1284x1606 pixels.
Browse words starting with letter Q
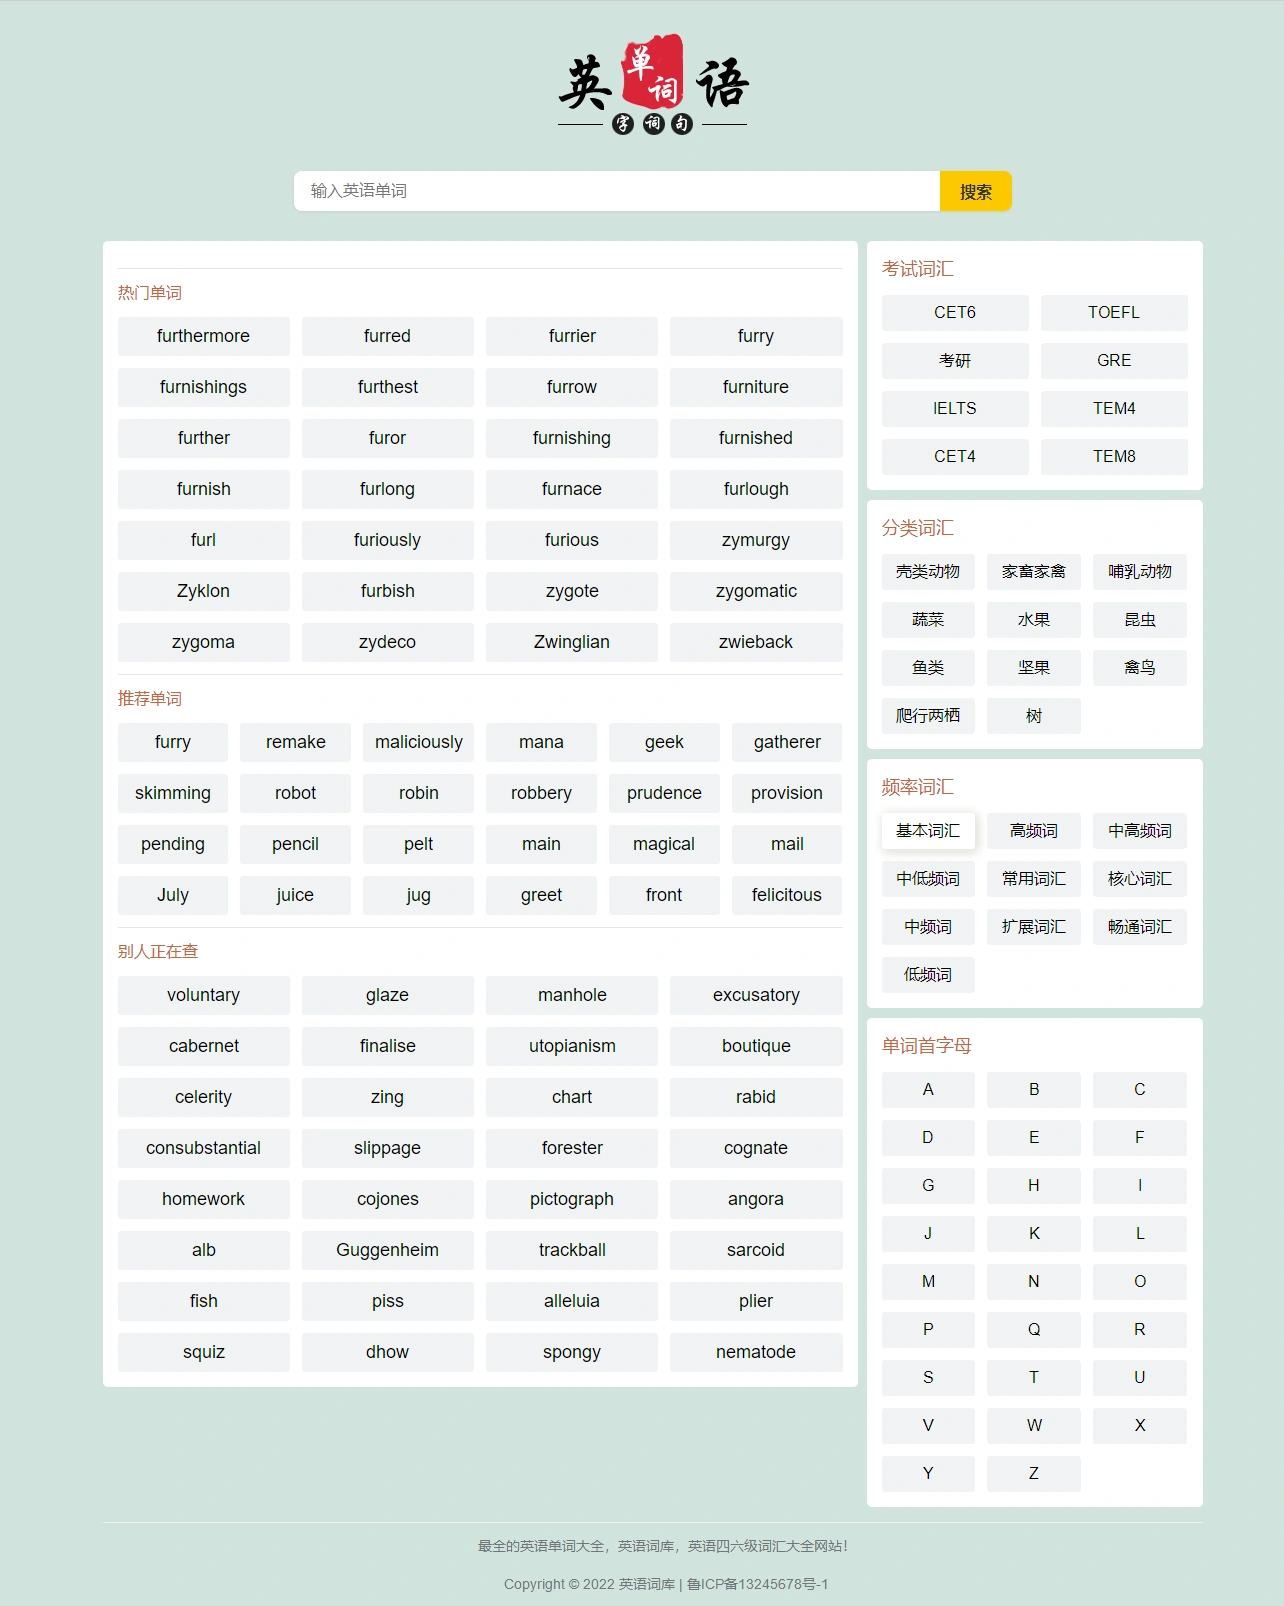[x=1033, y=1330]
